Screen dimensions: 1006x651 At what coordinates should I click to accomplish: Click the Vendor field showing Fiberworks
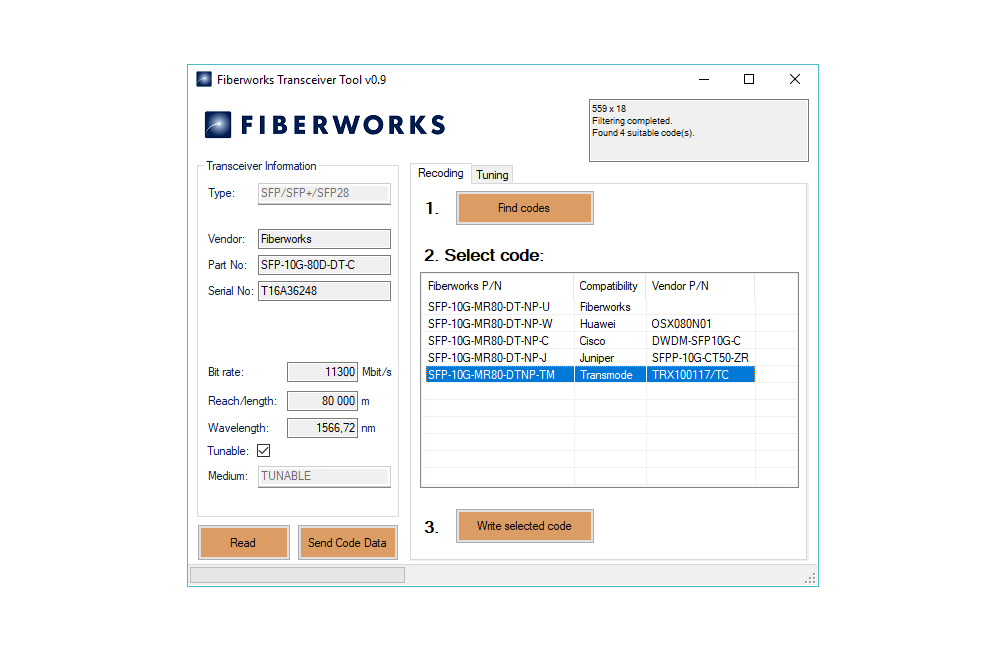pyautogui.click(x=324, y=239)
